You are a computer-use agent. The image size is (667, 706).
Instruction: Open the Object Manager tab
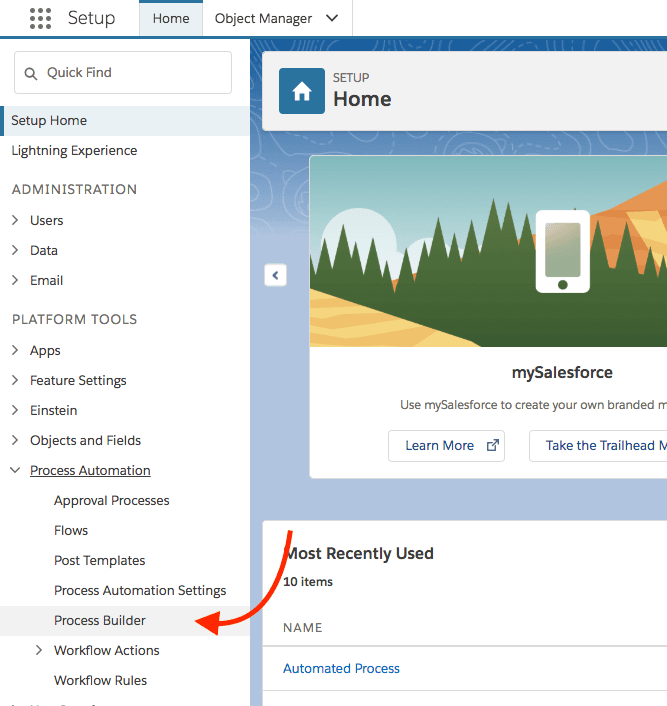click(x=263, y=18)
